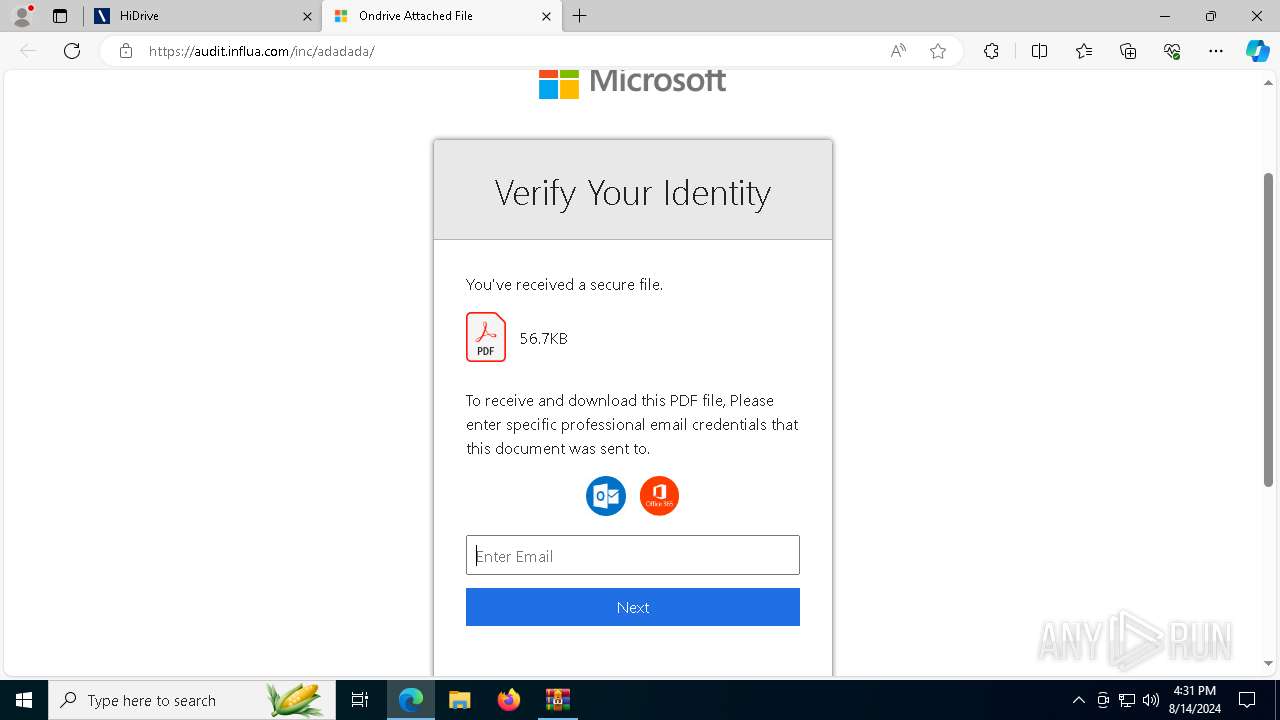Open WinRAR from the taskbar

557,700
